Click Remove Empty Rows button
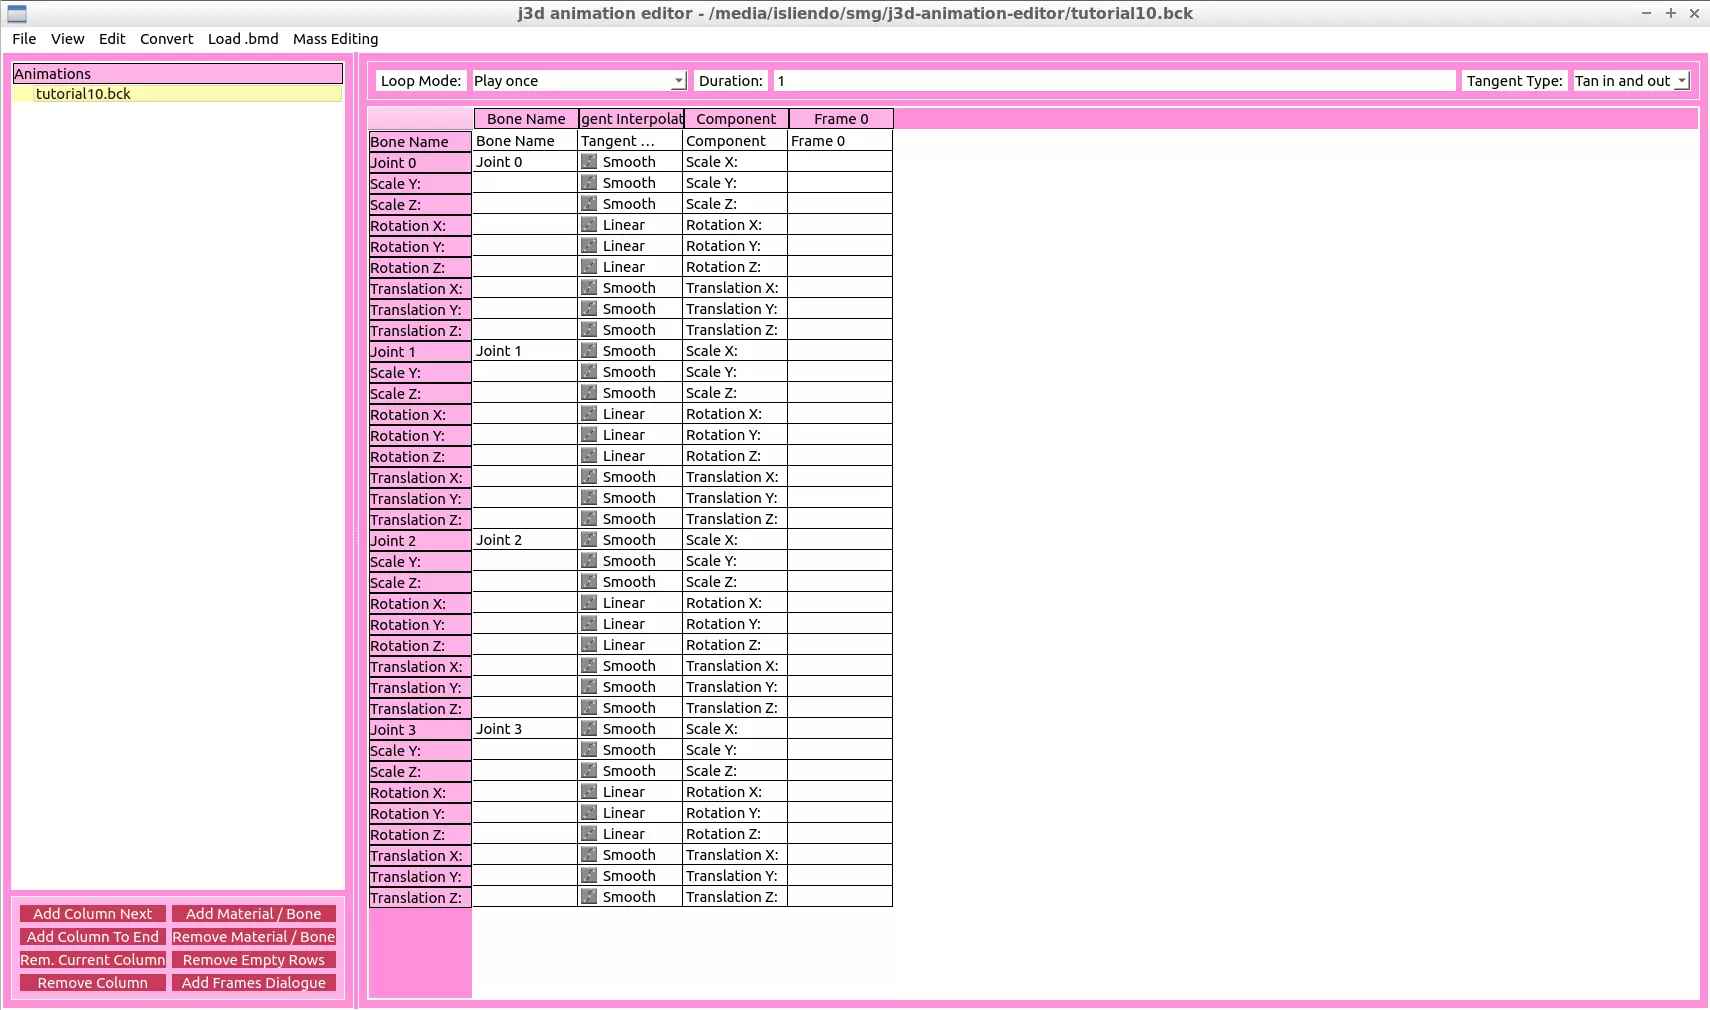 [x=254, y=960]
